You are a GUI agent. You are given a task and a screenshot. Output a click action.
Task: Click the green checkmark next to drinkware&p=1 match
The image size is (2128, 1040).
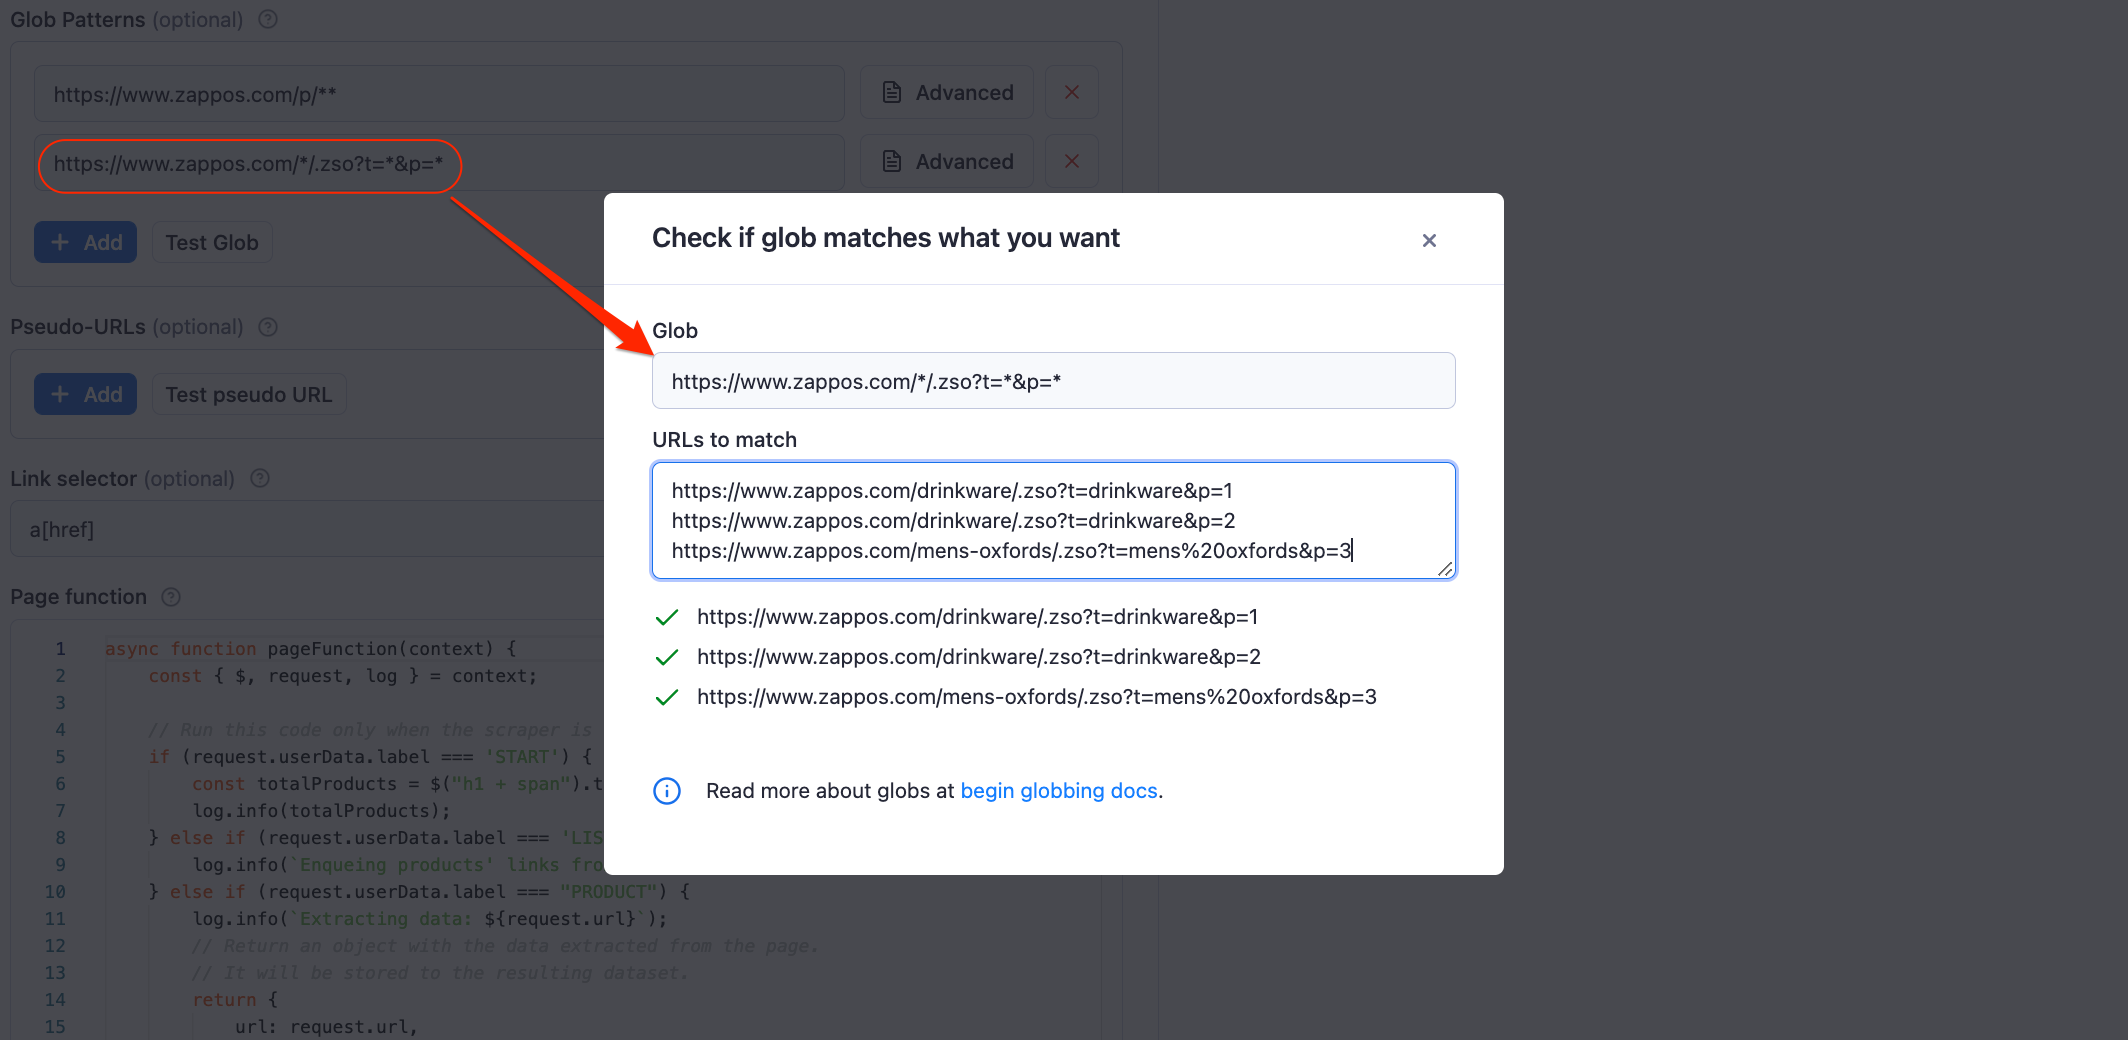(x=666, y=617)
